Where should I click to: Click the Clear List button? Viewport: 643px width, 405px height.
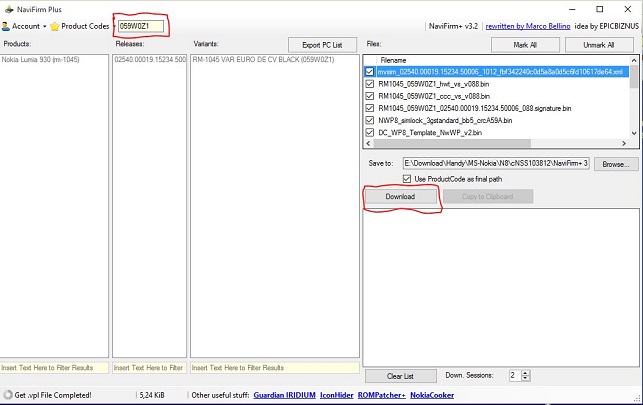pyautogui.click(x=400, y=376)
